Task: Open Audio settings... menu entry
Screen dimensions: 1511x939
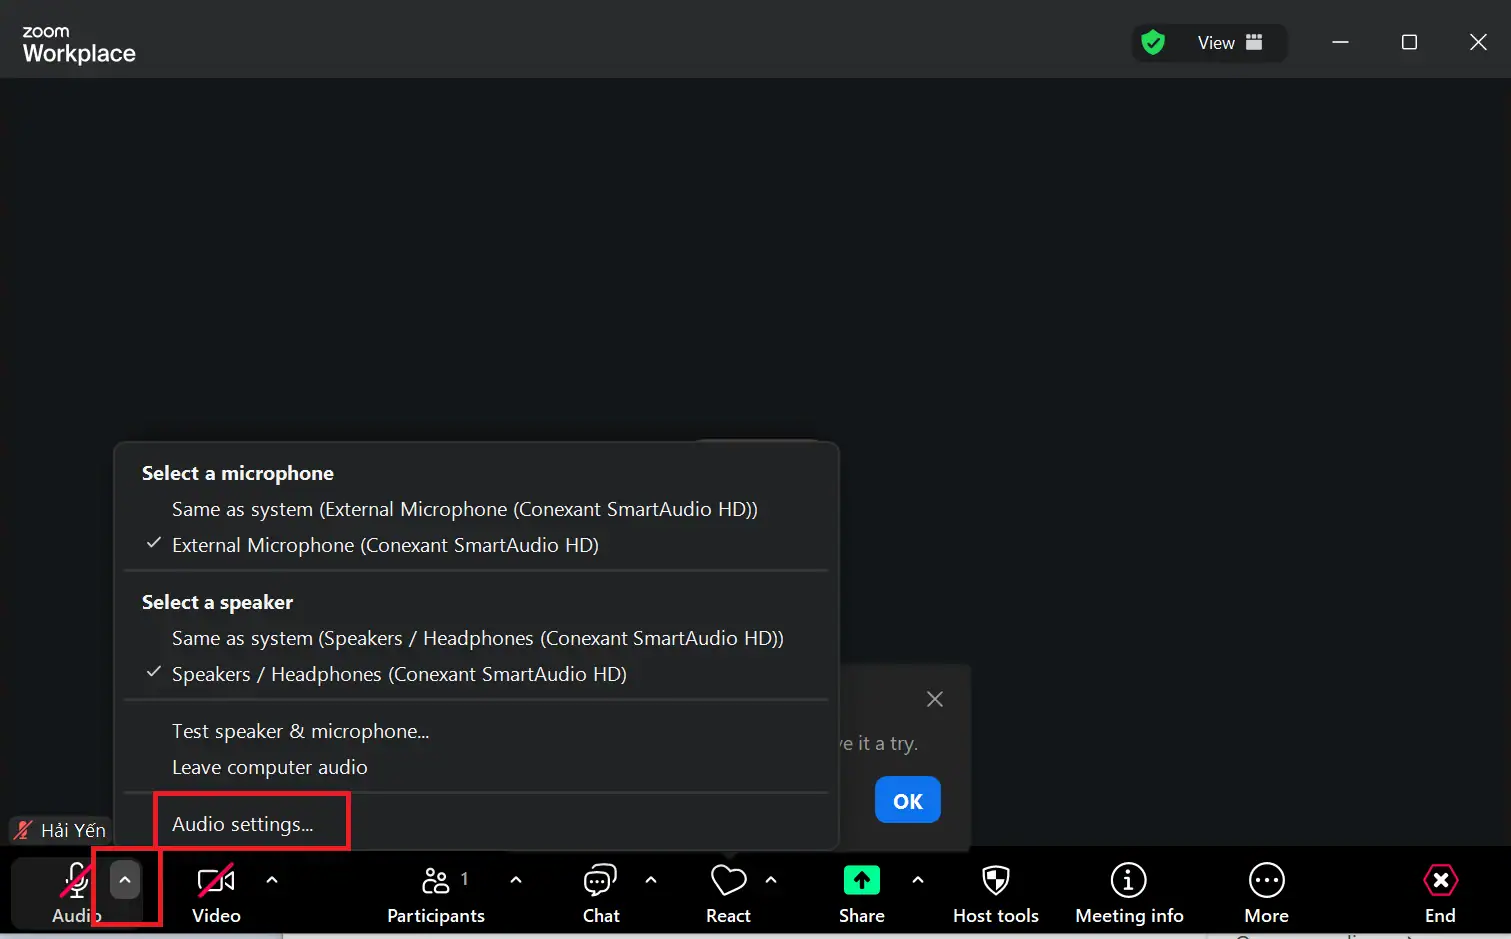Action: 242,824
